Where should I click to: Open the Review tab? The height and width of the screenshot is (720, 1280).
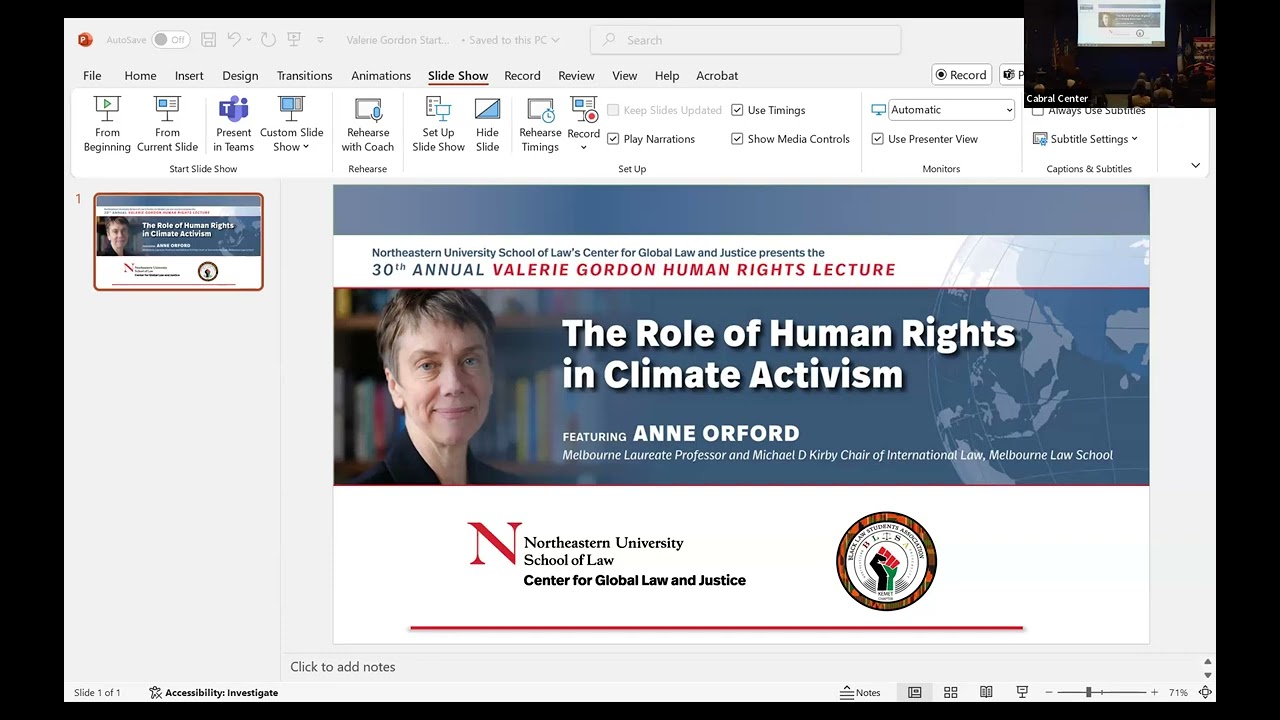576,75
